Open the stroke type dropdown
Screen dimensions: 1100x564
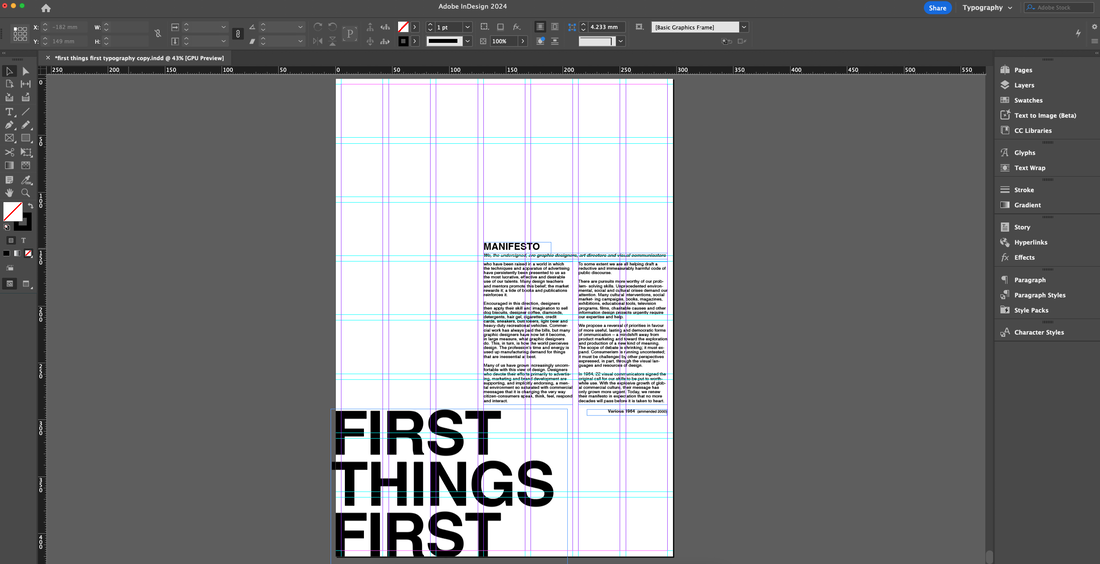pyautogui.click(x=467, y=41)
